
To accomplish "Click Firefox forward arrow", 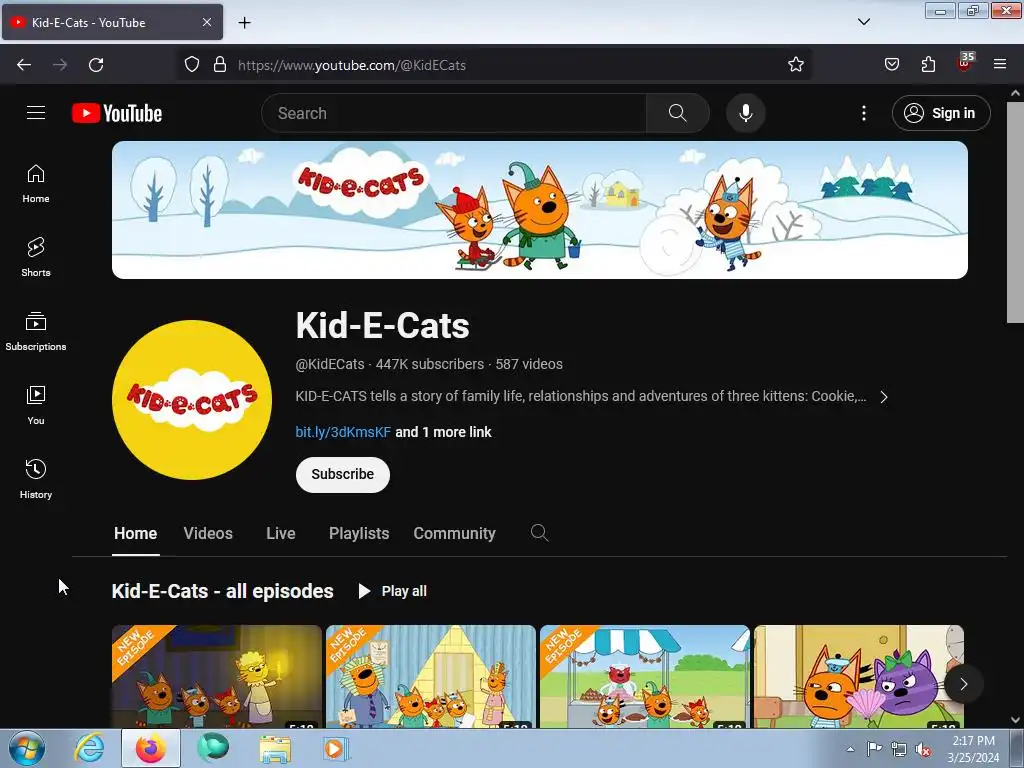I will (x=60, y=65).
